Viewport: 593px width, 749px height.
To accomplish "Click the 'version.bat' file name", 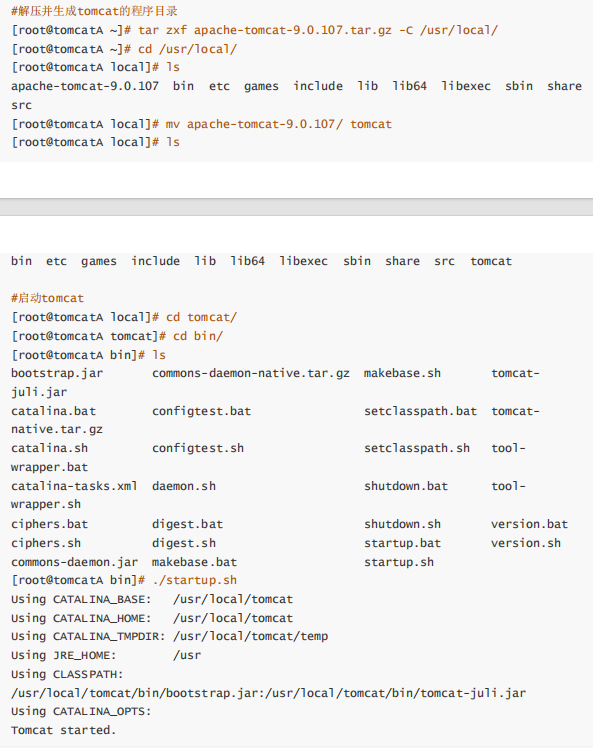I will (x=529, y=524).
